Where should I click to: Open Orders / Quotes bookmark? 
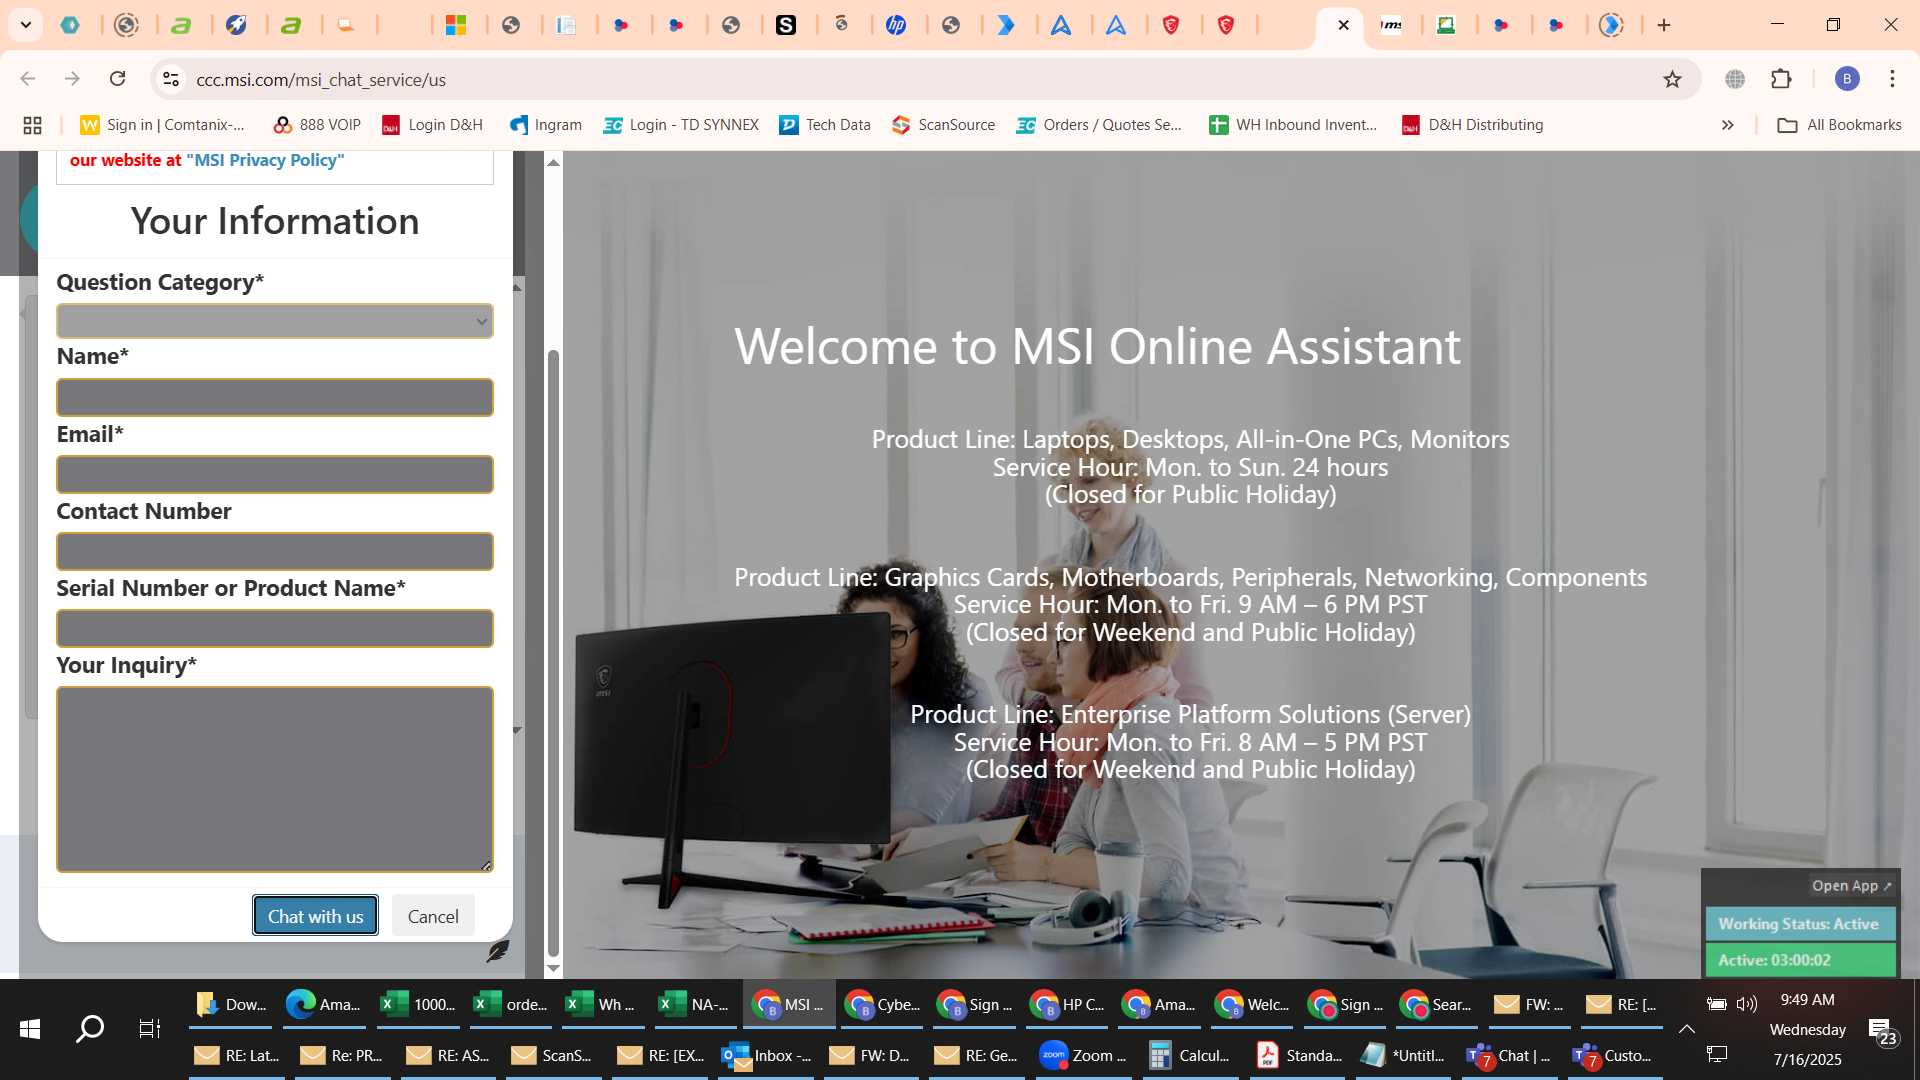point(1099,125)
